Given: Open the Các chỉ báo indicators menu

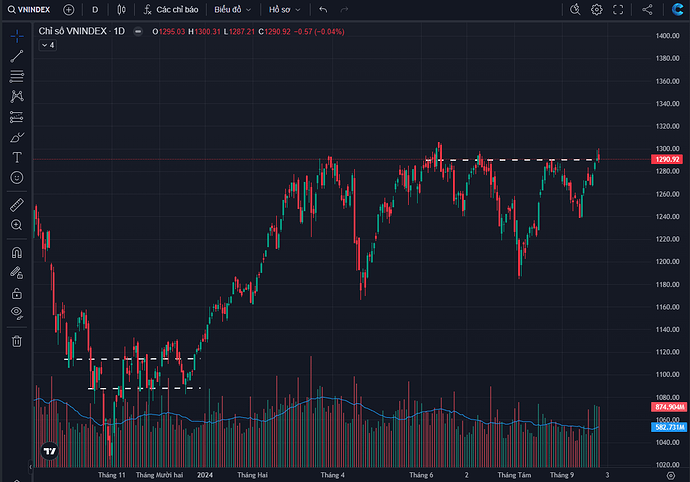Looking at the screenshot, I should coord(170,9).
